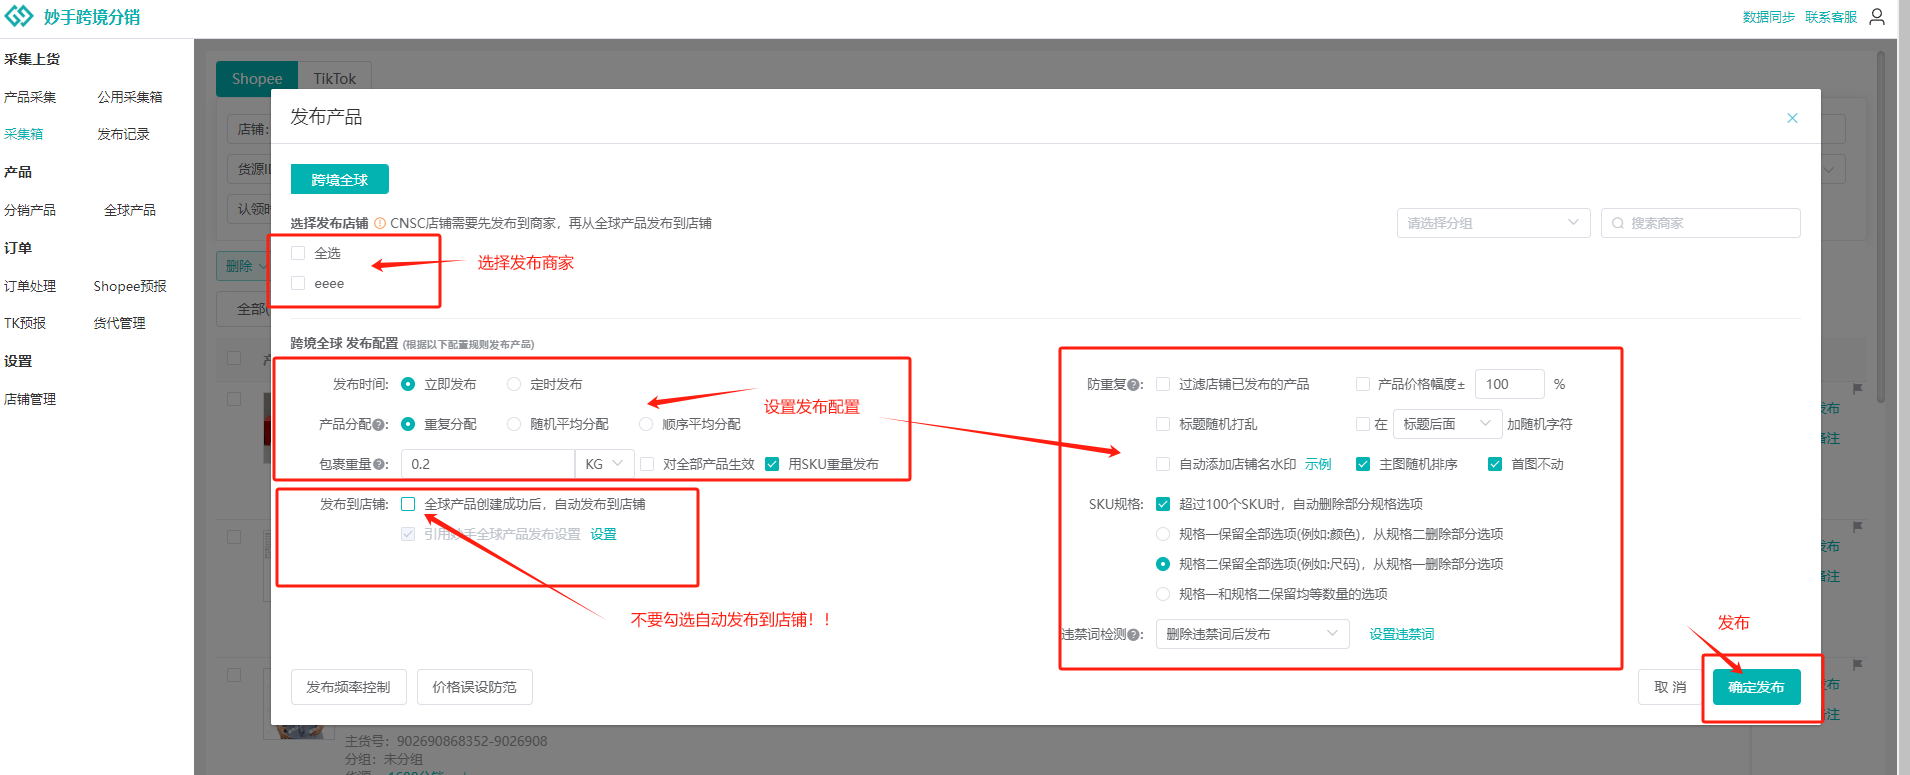
Task: Open 货代管理 in sidebar
Action: pyautogui.click(x=119, y=323)
